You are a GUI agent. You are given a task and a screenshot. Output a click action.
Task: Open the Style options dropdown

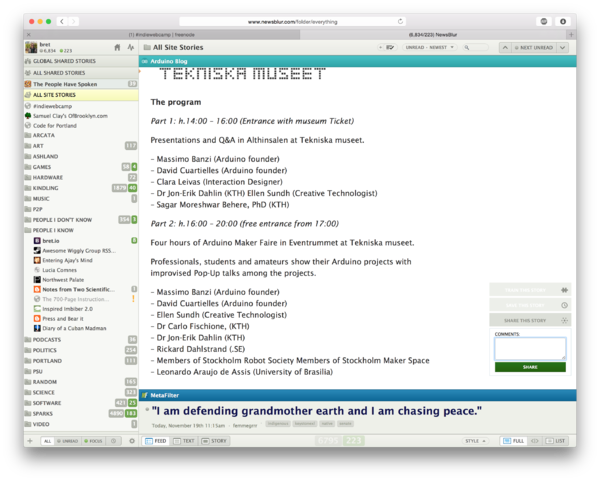pos(475,441)
